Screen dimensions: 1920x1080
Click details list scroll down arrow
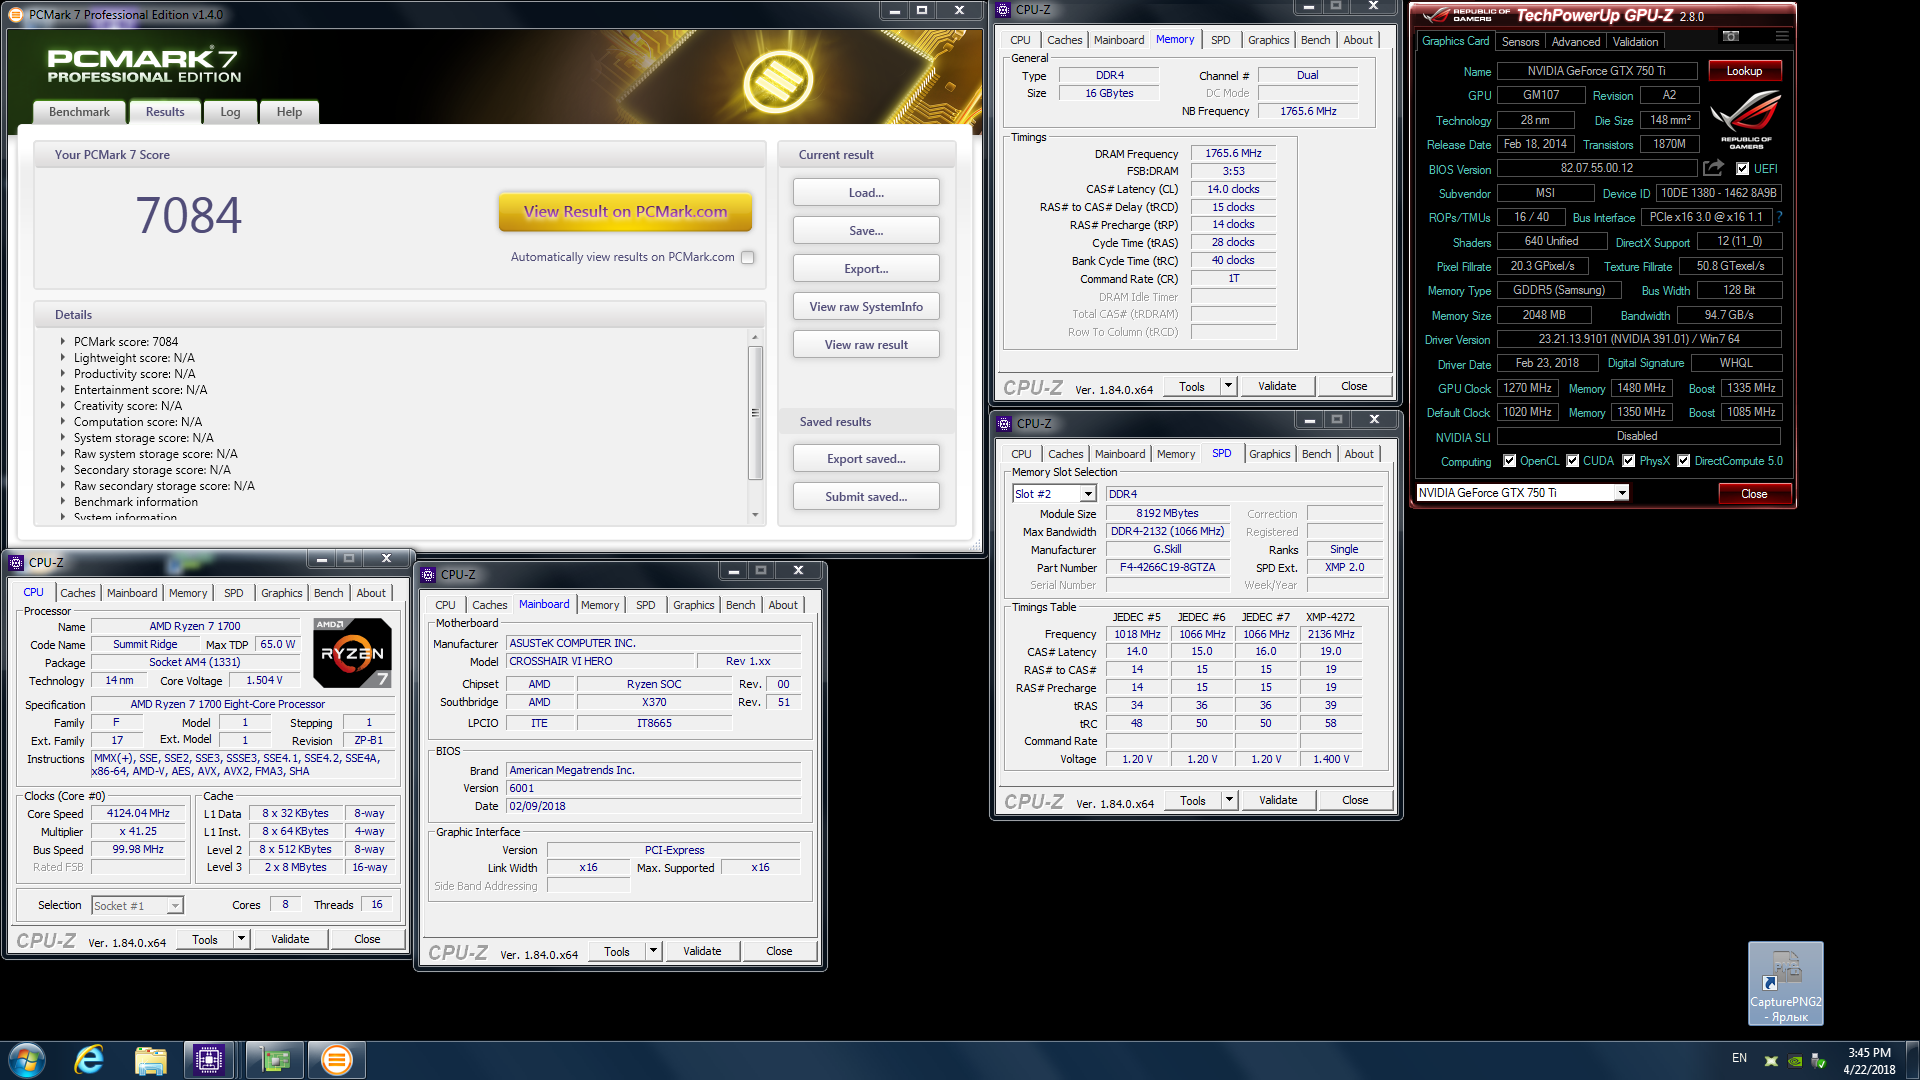coord(755,515)
